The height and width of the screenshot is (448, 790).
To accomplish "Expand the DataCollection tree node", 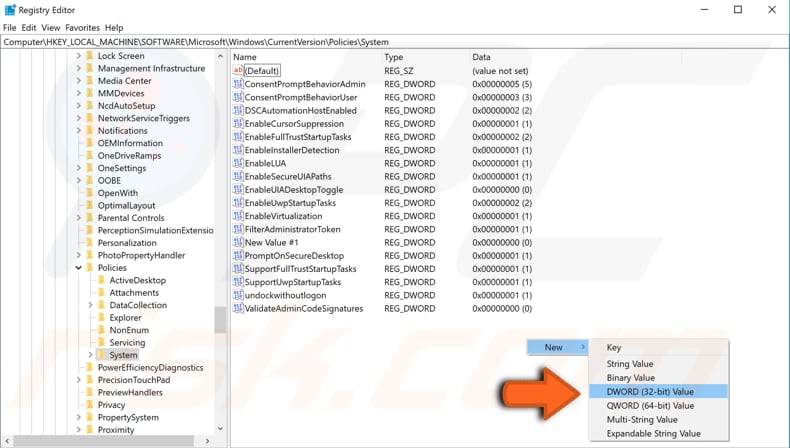I will pyautogui.click(x=90, y=305).
